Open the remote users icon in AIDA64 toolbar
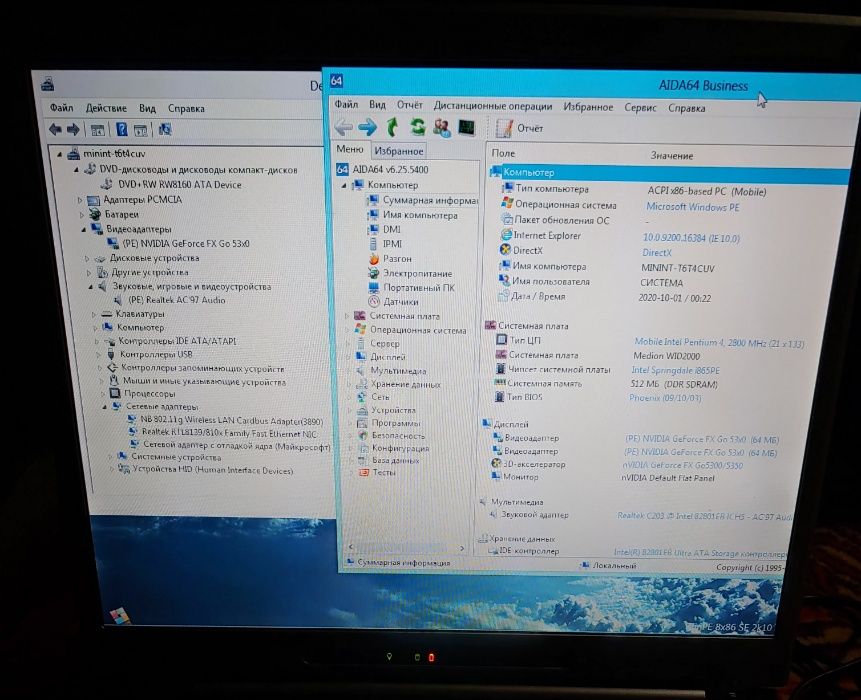 [441, 127]
